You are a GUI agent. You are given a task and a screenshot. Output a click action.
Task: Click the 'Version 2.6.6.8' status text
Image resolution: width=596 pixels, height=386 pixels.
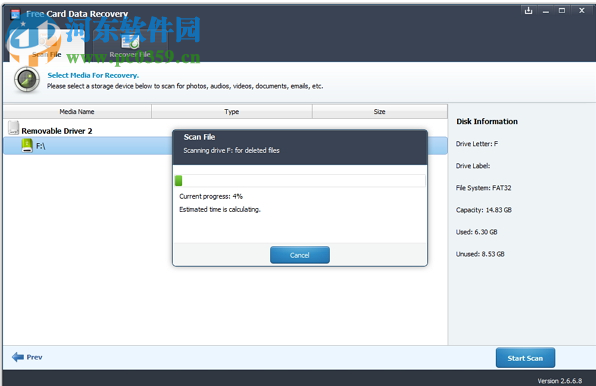[x=560, y=381]
